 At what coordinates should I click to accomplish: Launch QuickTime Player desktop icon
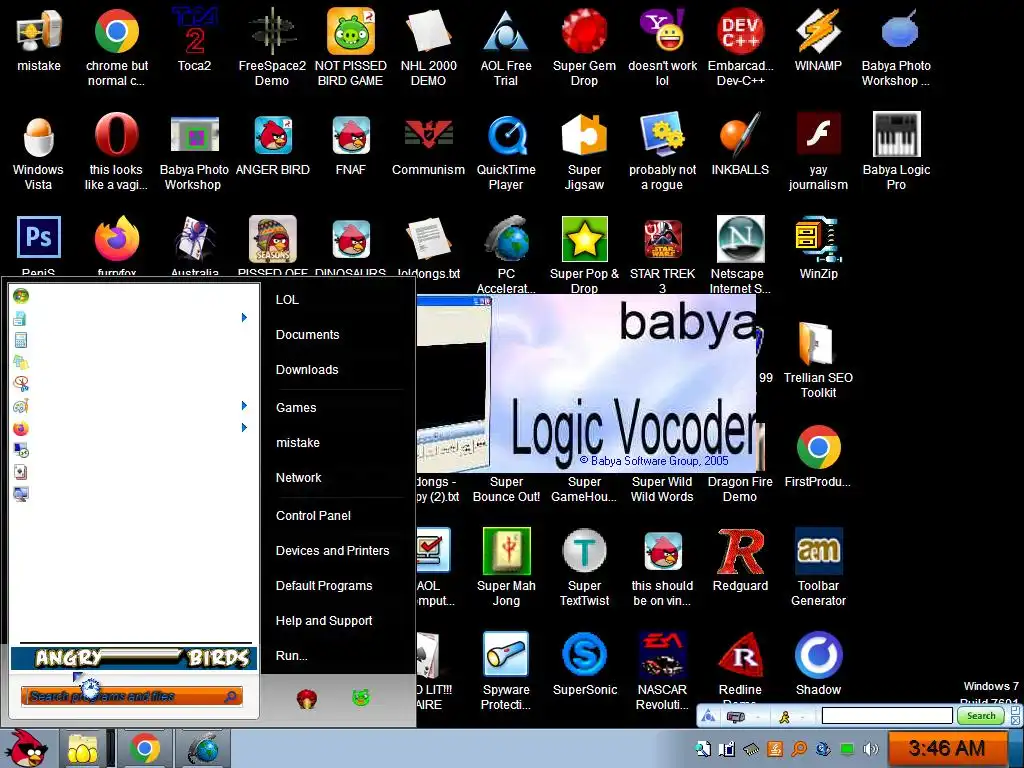(506, 135)
